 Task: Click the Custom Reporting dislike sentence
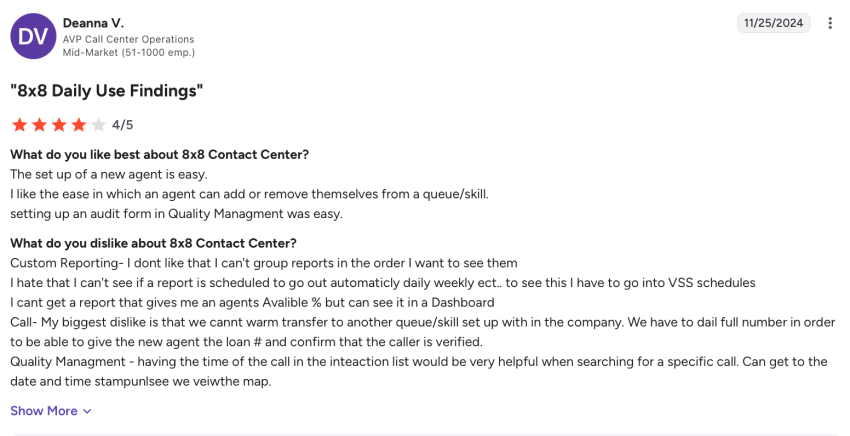click(263, 263)
